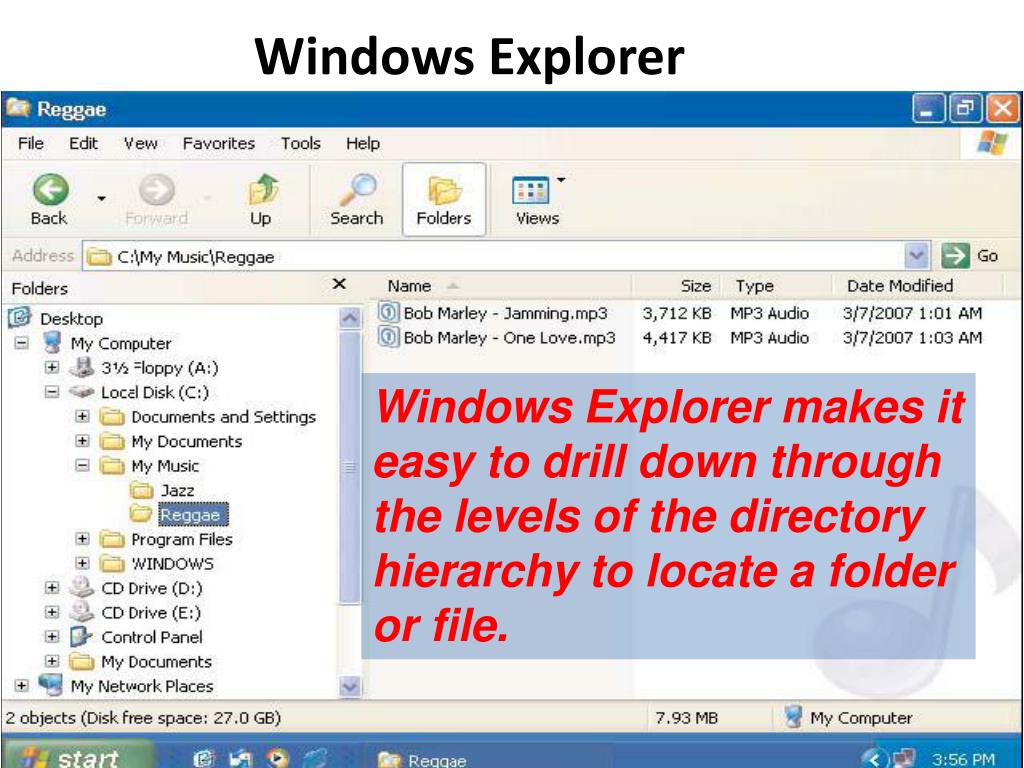Image resolution: width=1024 pixels, height=768 pixels.
Task: Select Desktop icon in folder tree
Action: [x=20, y=317]
